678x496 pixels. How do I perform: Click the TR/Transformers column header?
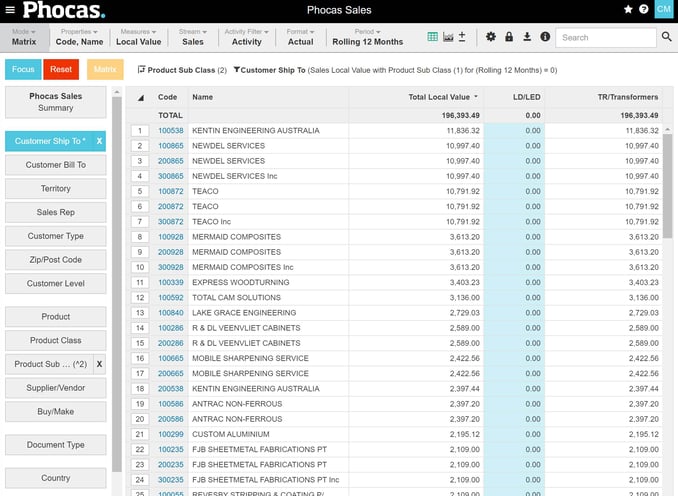627,97
